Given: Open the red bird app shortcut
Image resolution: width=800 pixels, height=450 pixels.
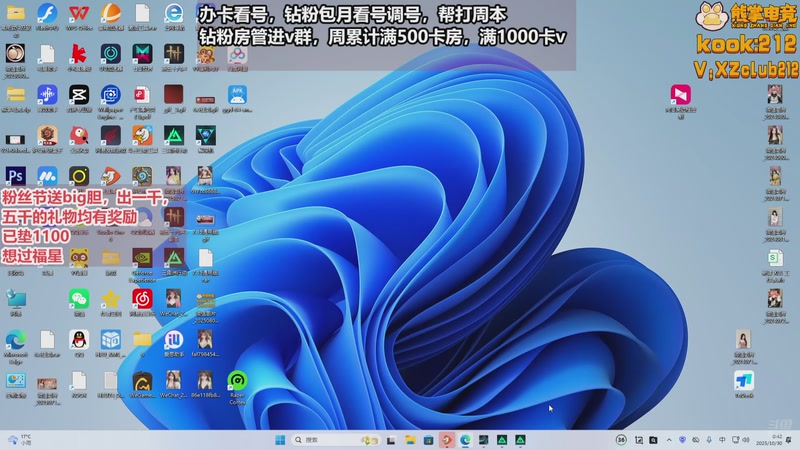Looking at the screenshot, I should (x=79, y=136).
